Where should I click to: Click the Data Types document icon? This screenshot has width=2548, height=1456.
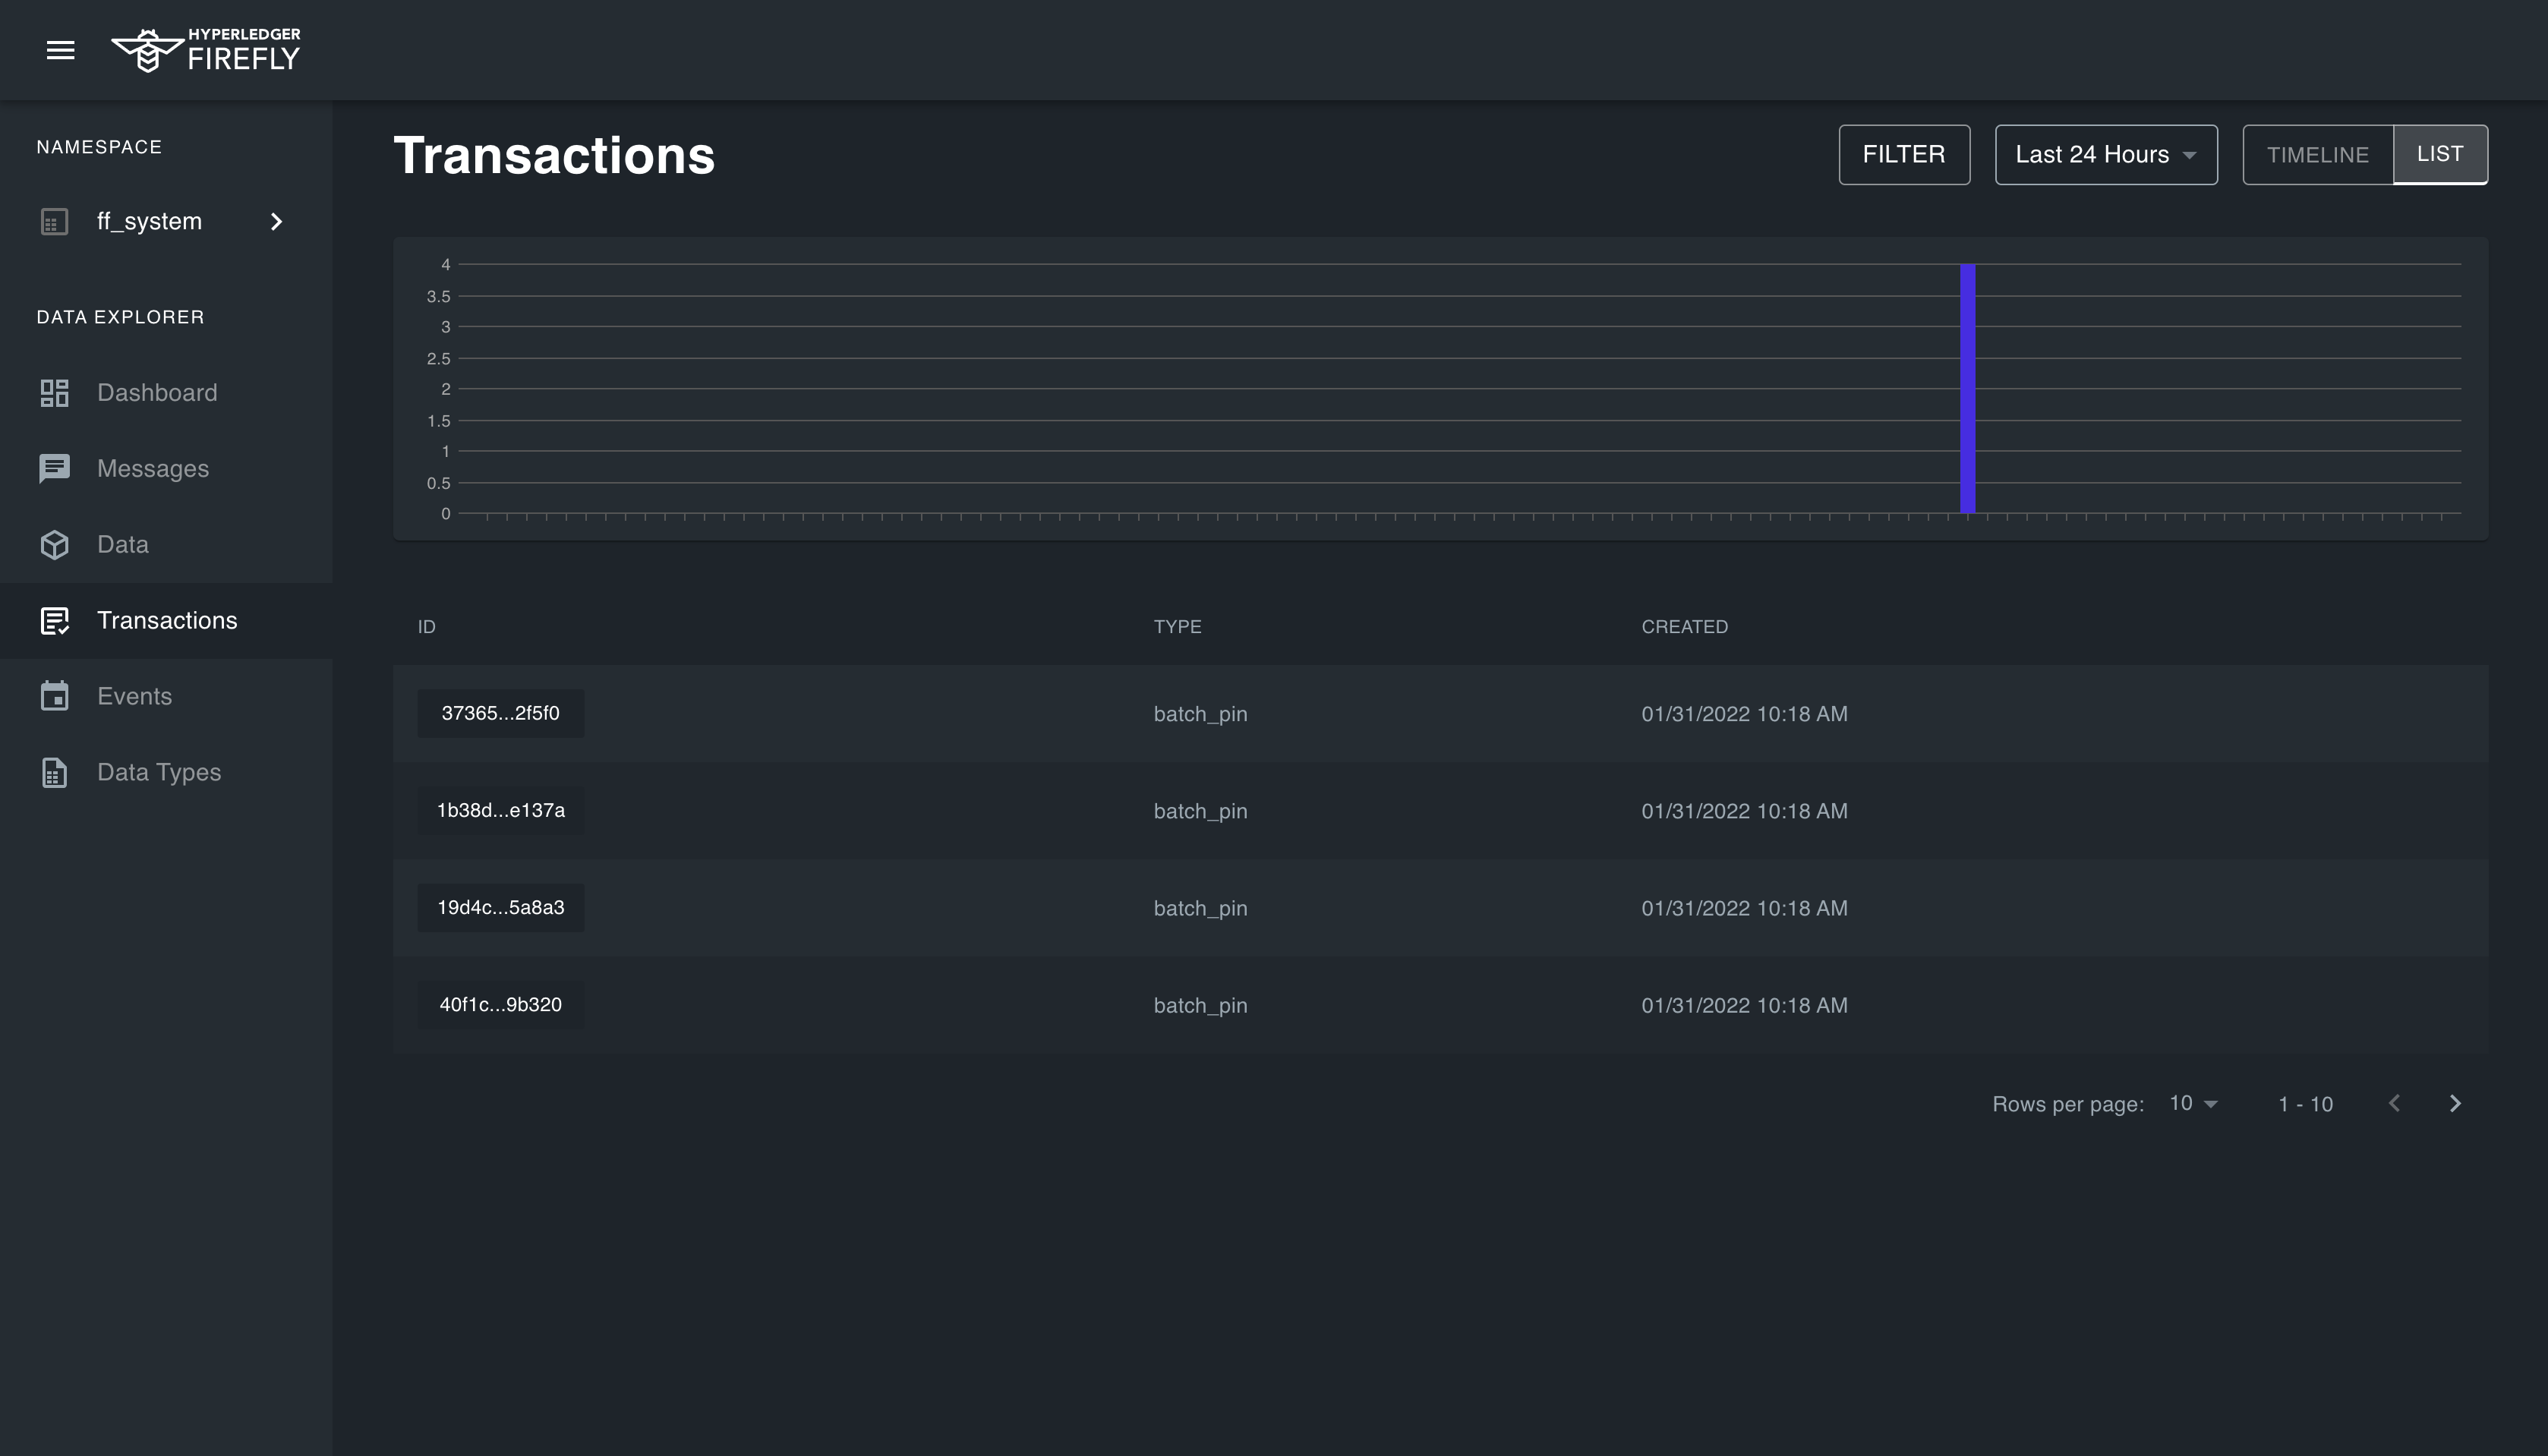[x=54, y=772]
